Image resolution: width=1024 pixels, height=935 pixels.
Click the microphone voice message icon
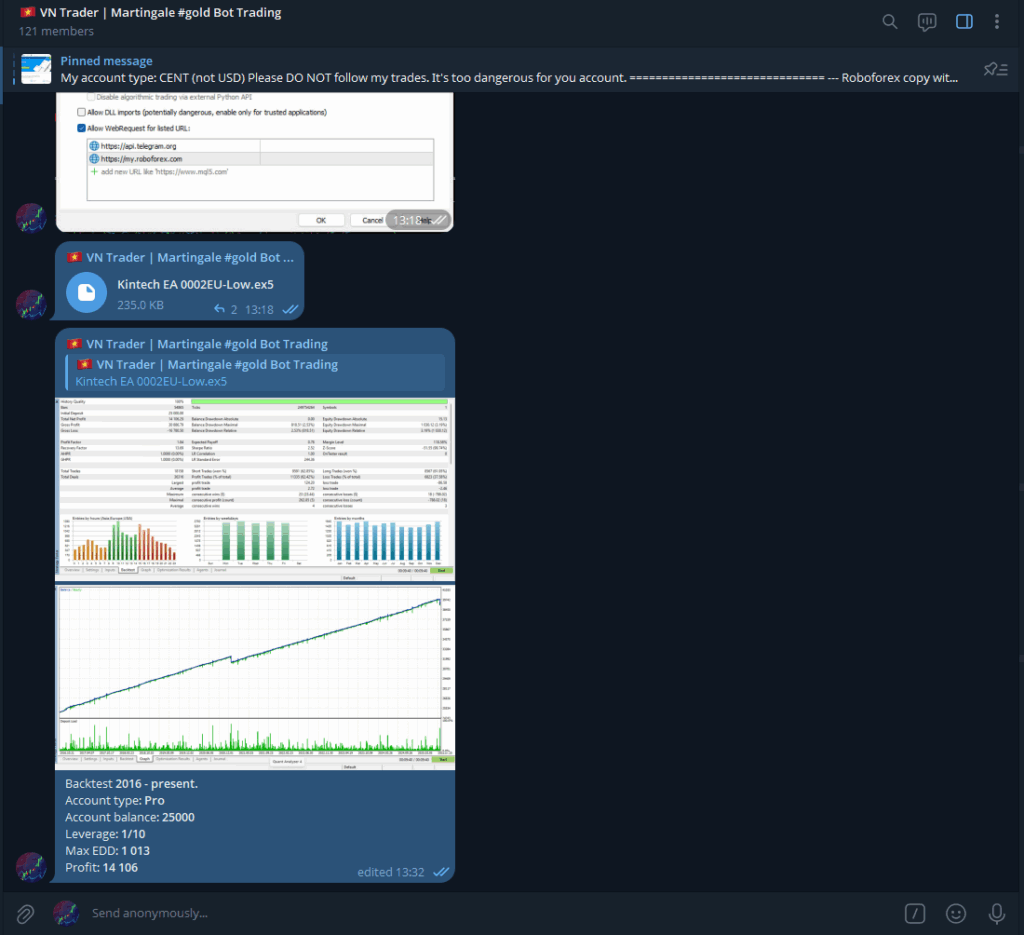(x=996, y=913)
